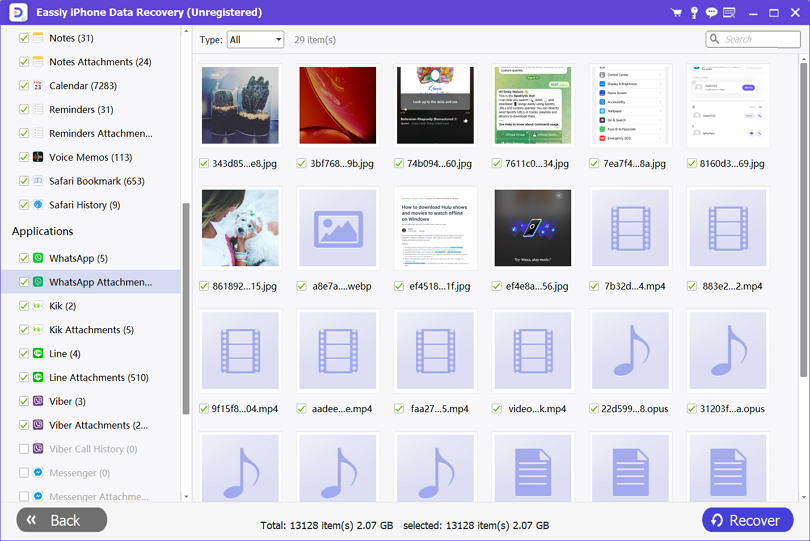Viewport: 810px width, 541px height.
Task: Uncheck file 3bf768...9b.jpg checkbox
Action: click(302, 163)
